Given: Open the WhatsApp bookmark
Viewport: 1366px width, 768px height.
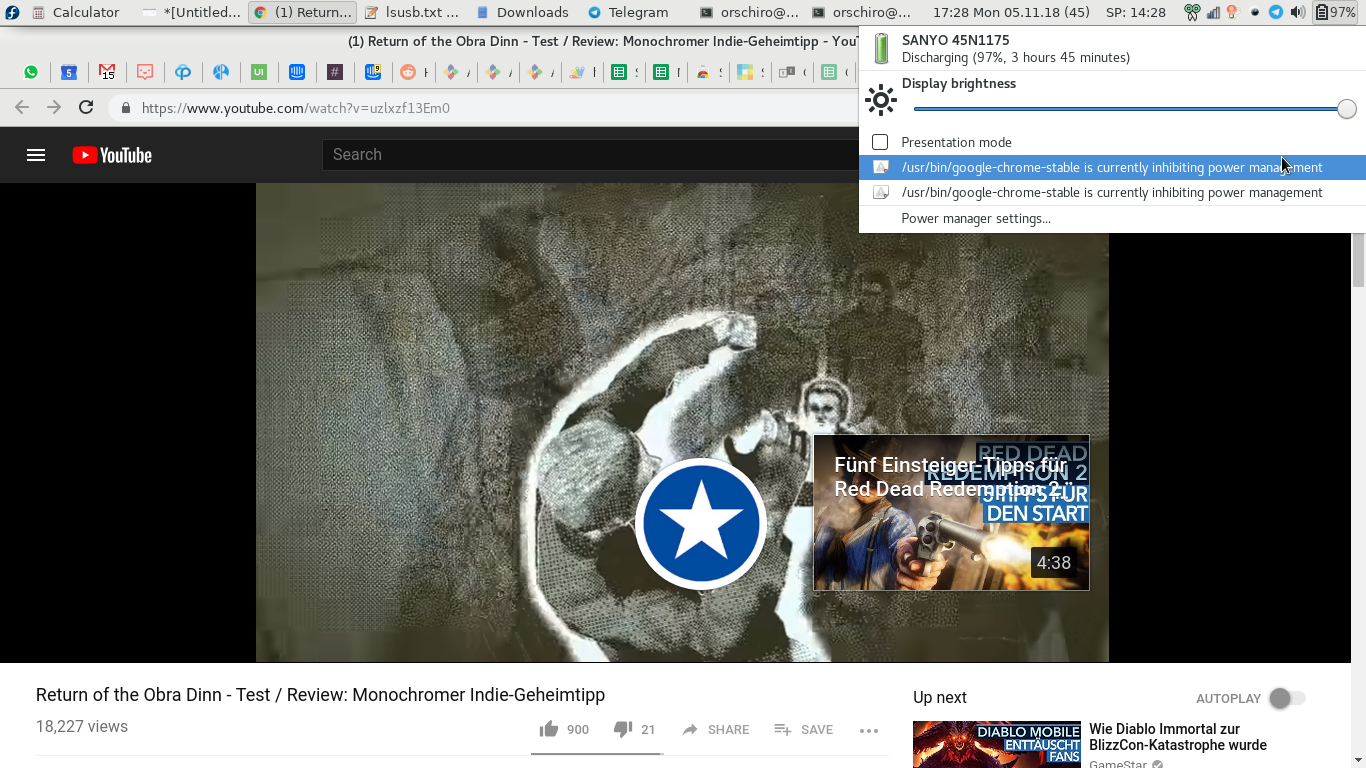Looking at the screenshot, I should pos(31,72).
